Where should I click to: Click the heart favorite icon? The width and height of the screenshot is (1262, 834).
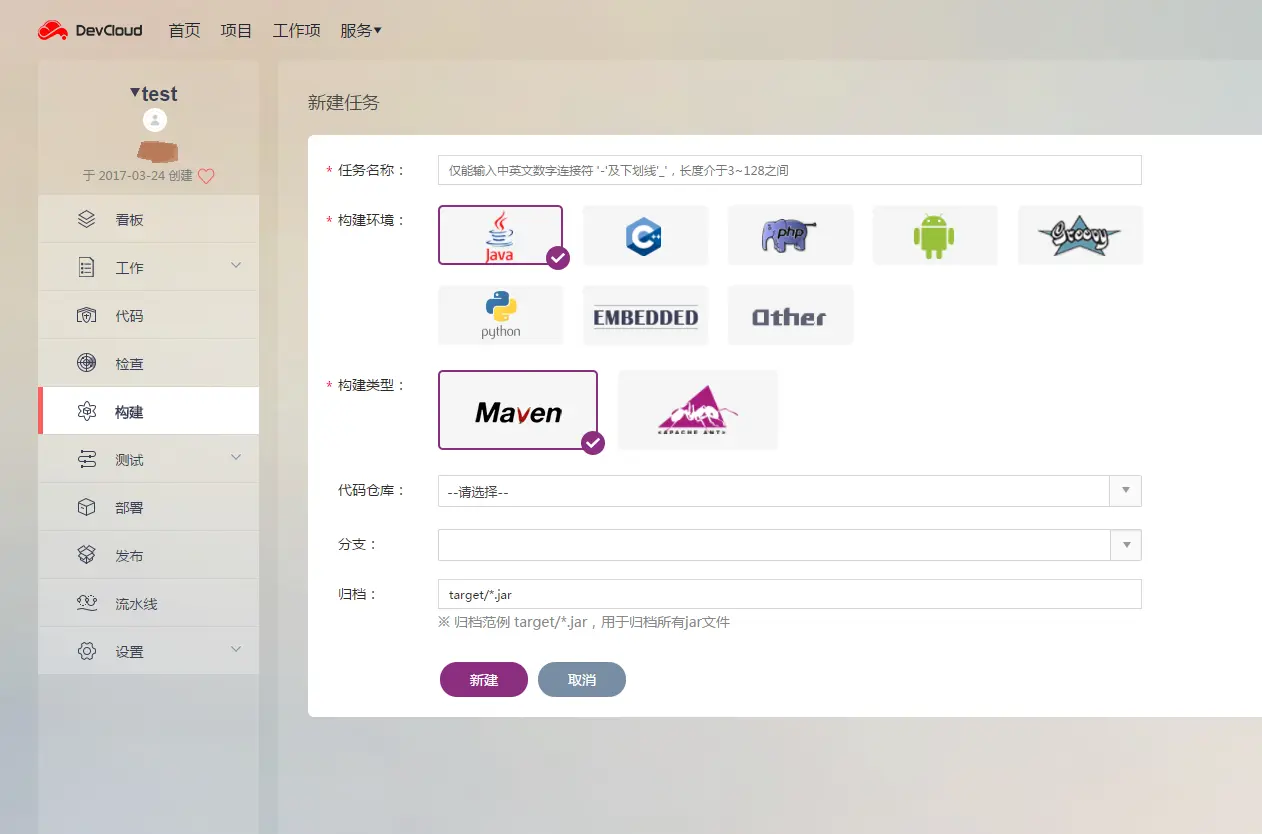[206, 176]
